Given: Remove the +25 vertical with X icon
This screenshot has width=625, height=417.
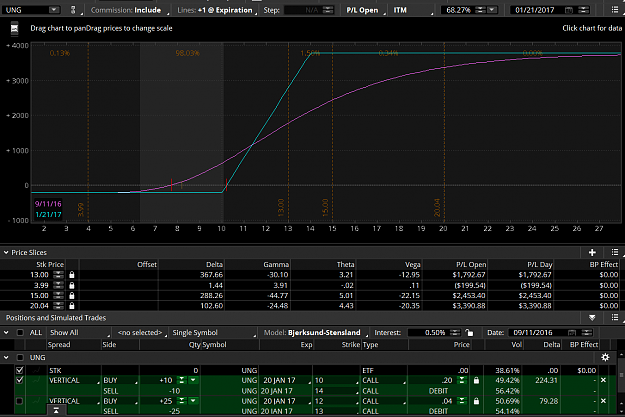Looking at the screenshot, I should point(603,401).
